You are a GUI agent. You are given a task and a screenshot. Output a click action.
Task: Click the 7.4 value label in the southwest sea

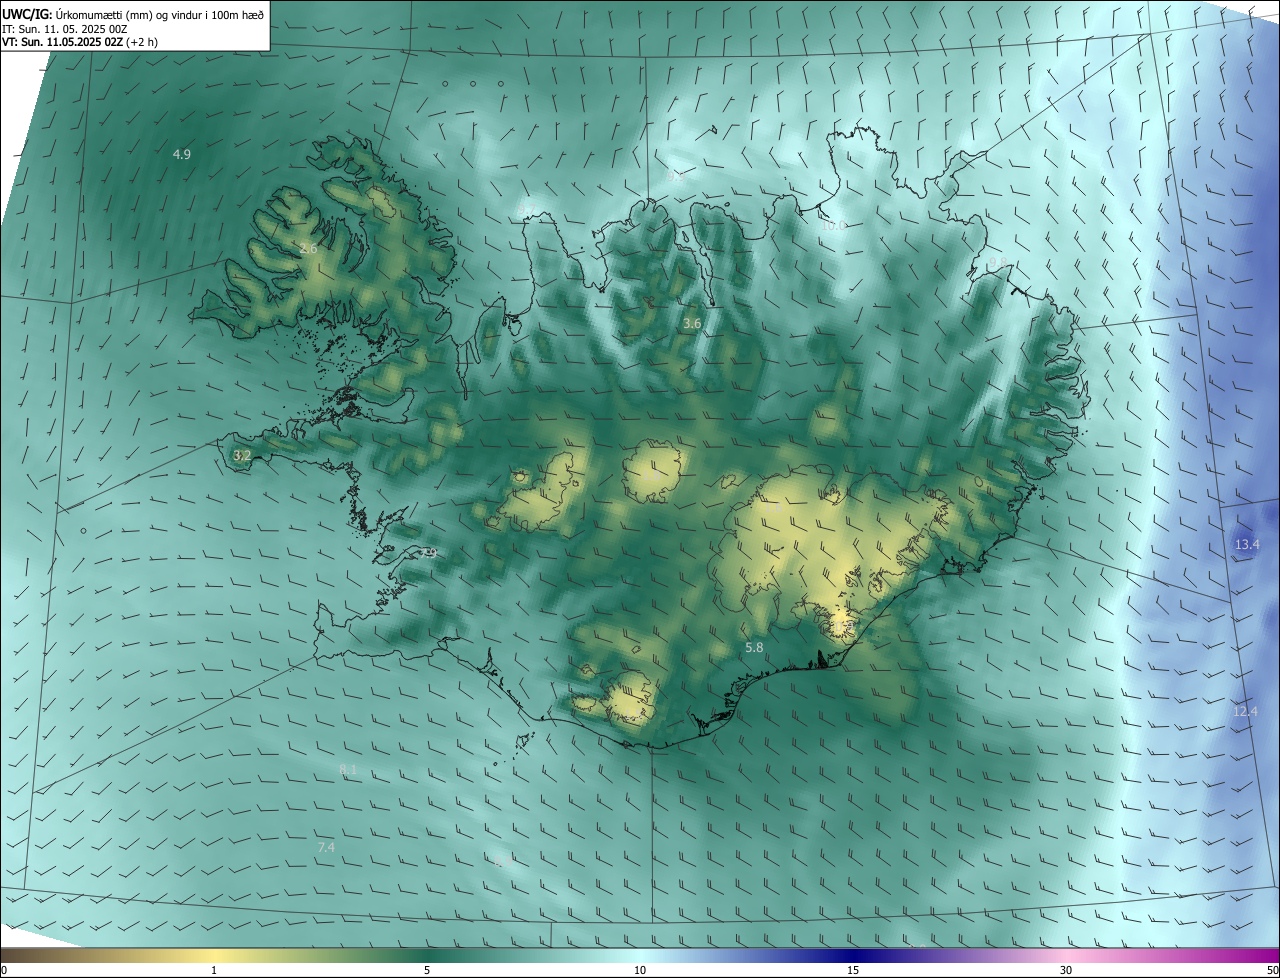(326, 848)
